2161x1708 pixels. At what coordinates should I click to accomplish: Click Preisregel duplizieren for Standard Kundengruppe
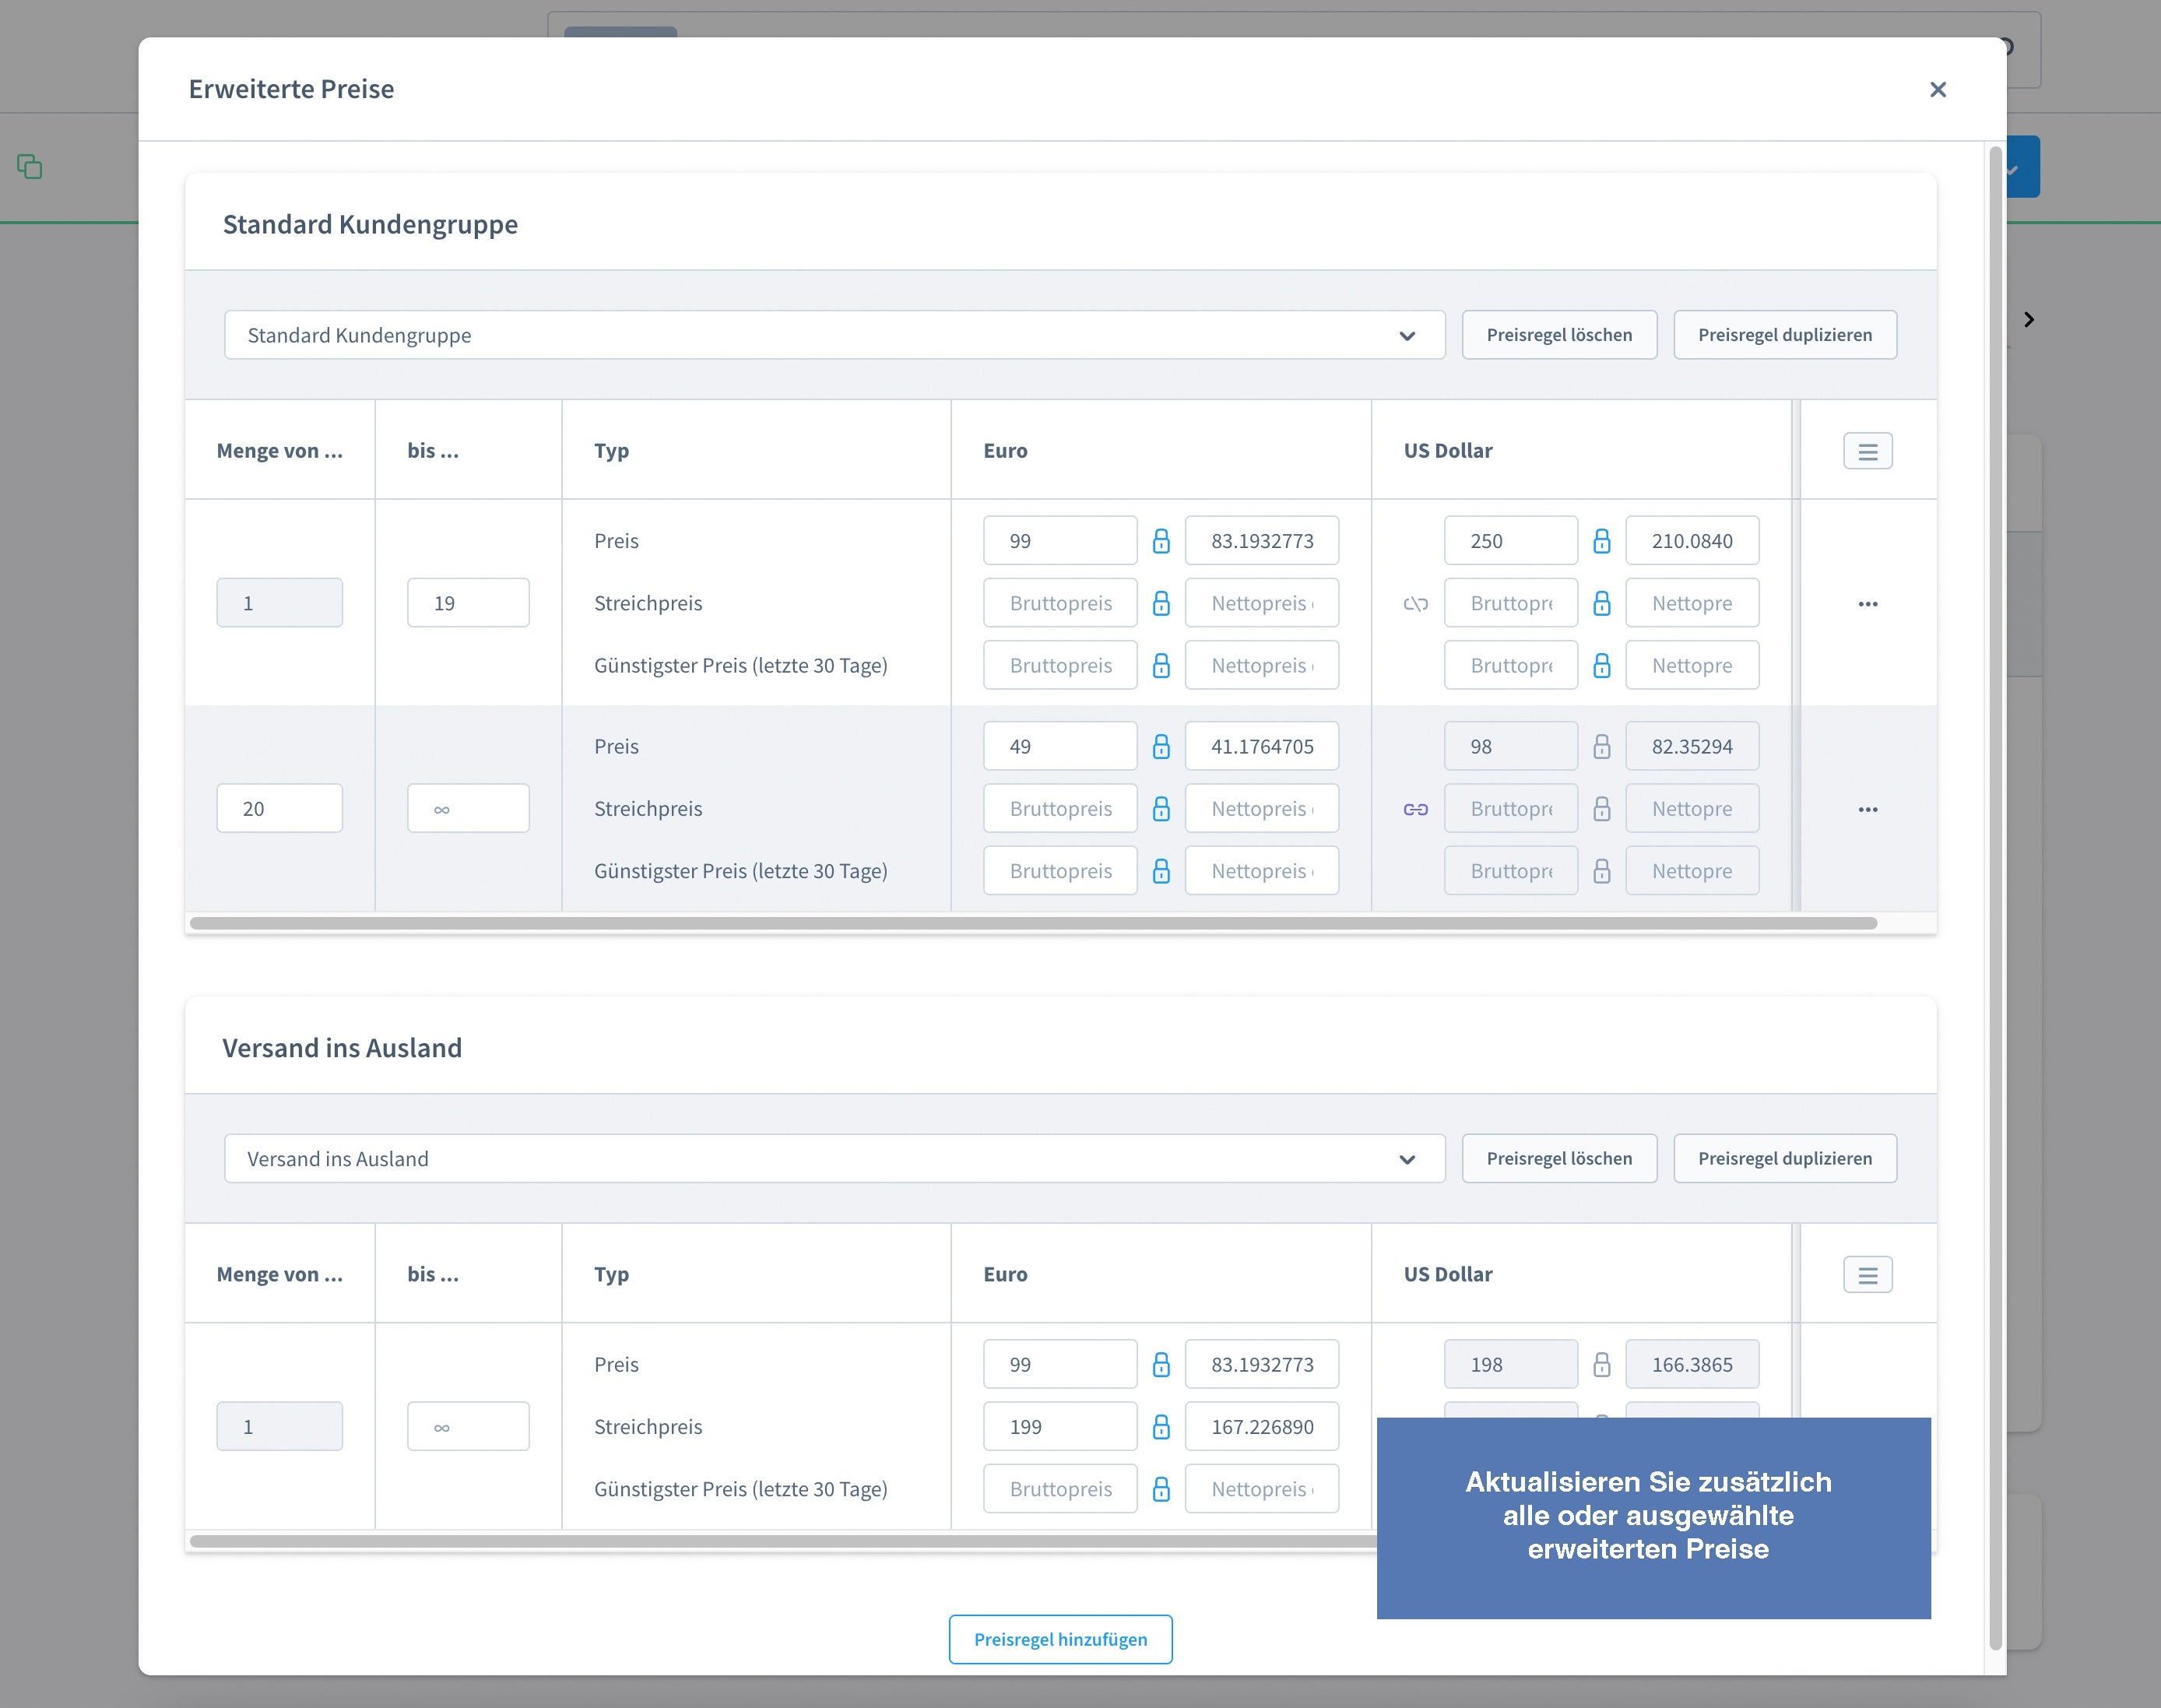1785,335
